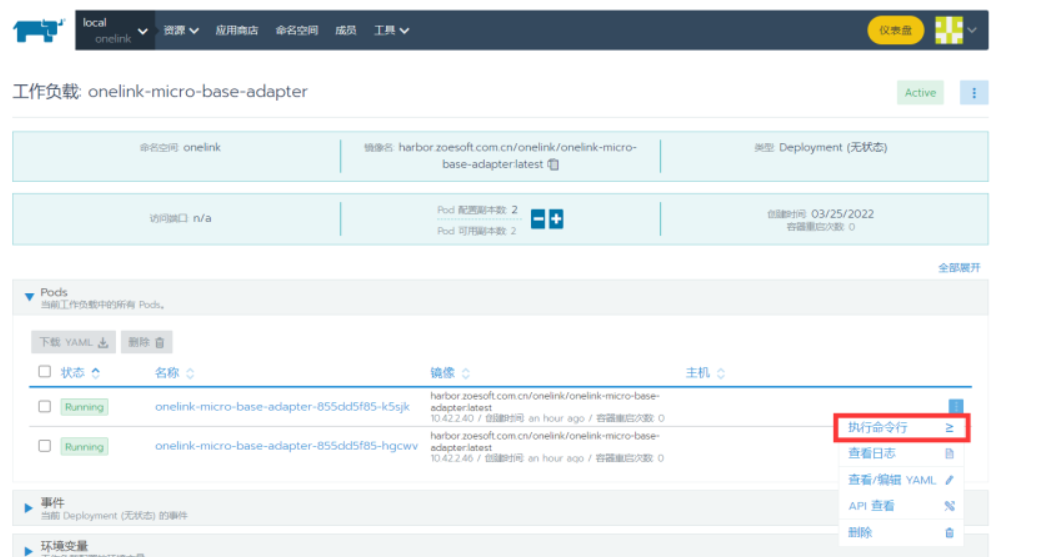Open pod onelink-micro-base-adapter-855dd5f85-hgcwv
Viewport: 1060px width, 557px height.
tap(286, 446)
